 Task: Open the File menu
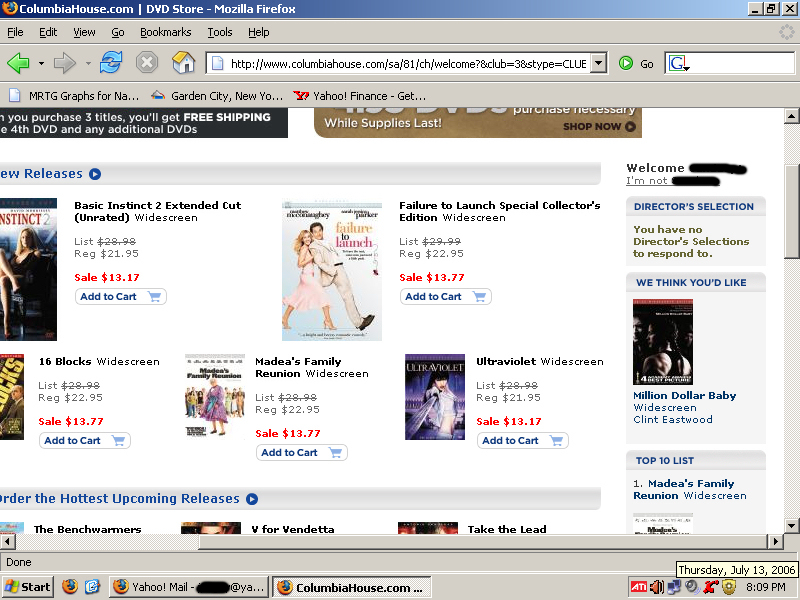15,32
